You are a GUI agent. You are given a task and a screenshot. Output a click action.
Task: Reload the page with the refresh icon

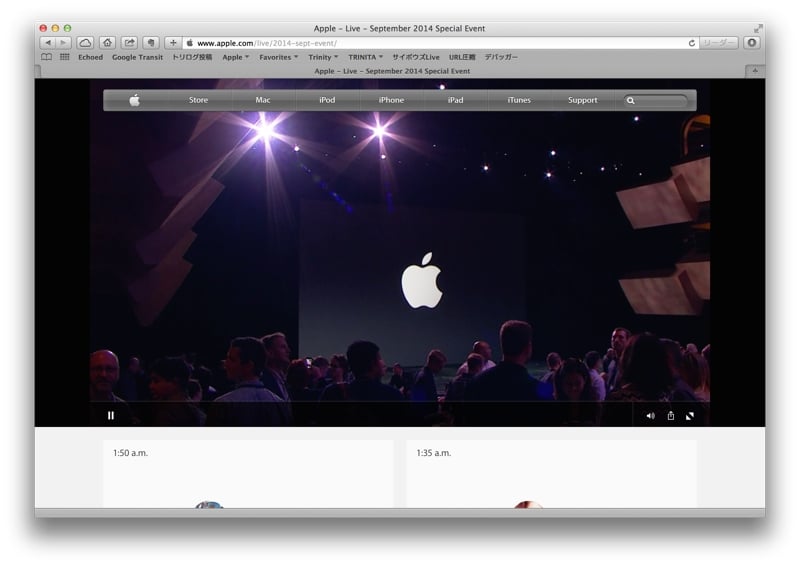click(691, 43)
